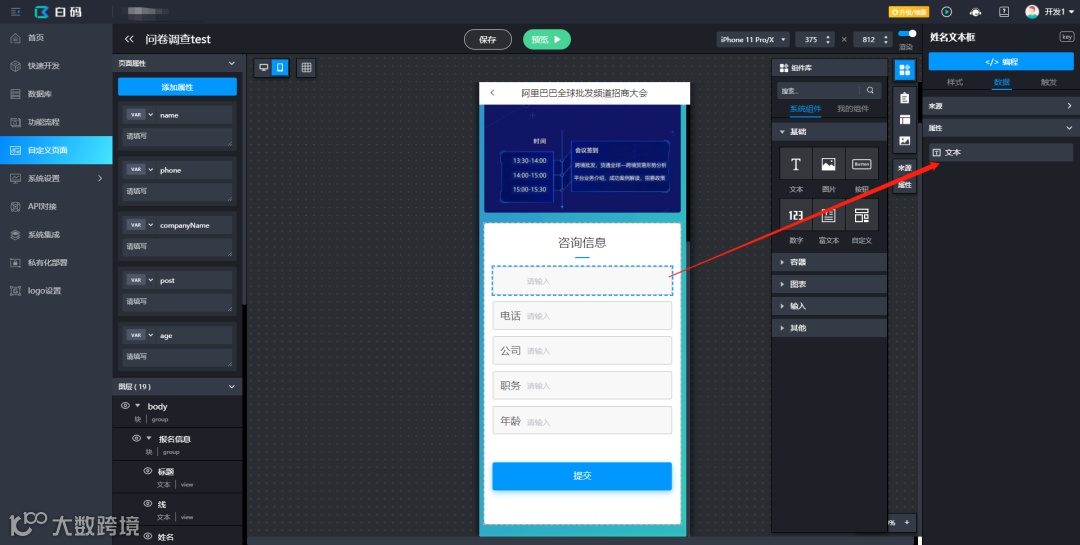
Task: Click the clipboard icon in vertical strip
Action: click(904, 99)
